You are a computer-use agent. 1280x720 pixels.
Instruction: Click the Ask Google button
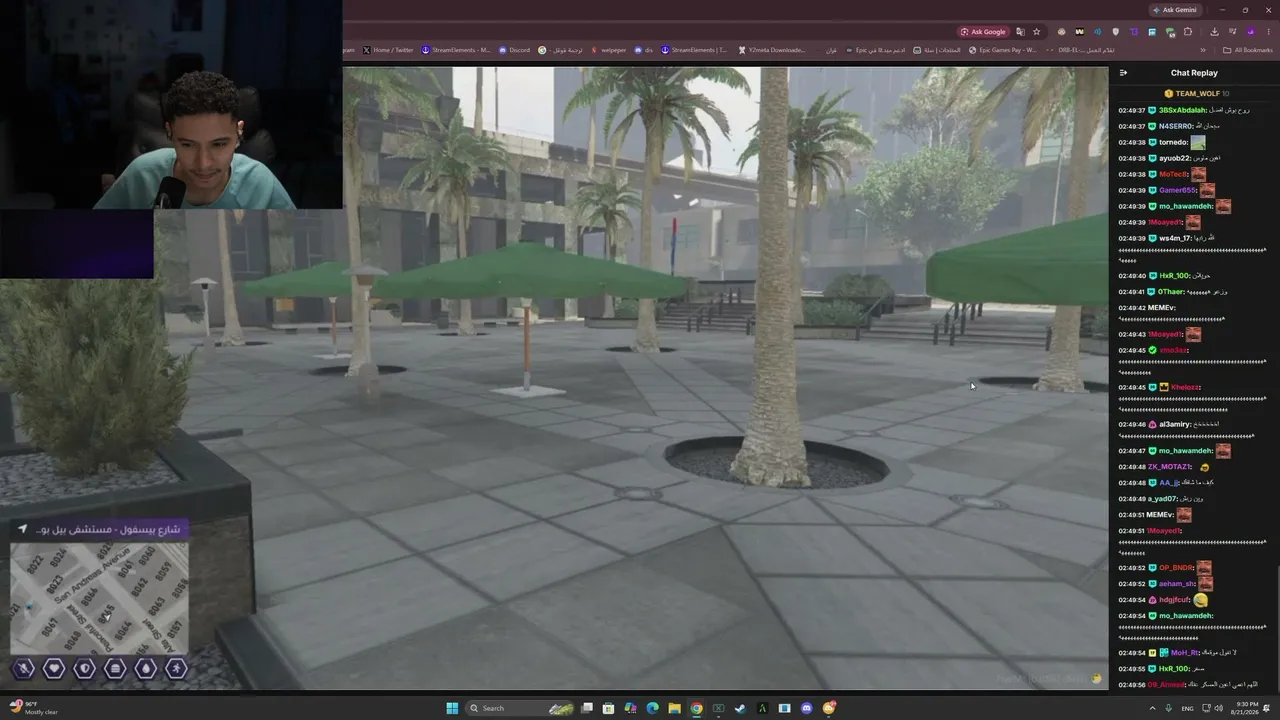pyautogui.click(x=983, y=32)
